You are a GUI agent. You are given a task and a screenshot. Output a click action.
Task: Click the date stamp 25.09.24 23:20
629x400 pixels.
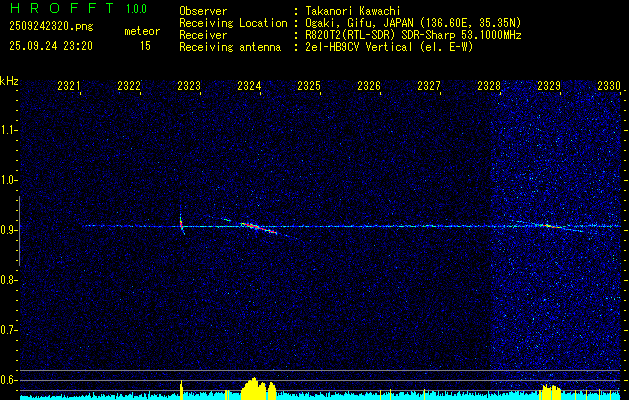51,46
